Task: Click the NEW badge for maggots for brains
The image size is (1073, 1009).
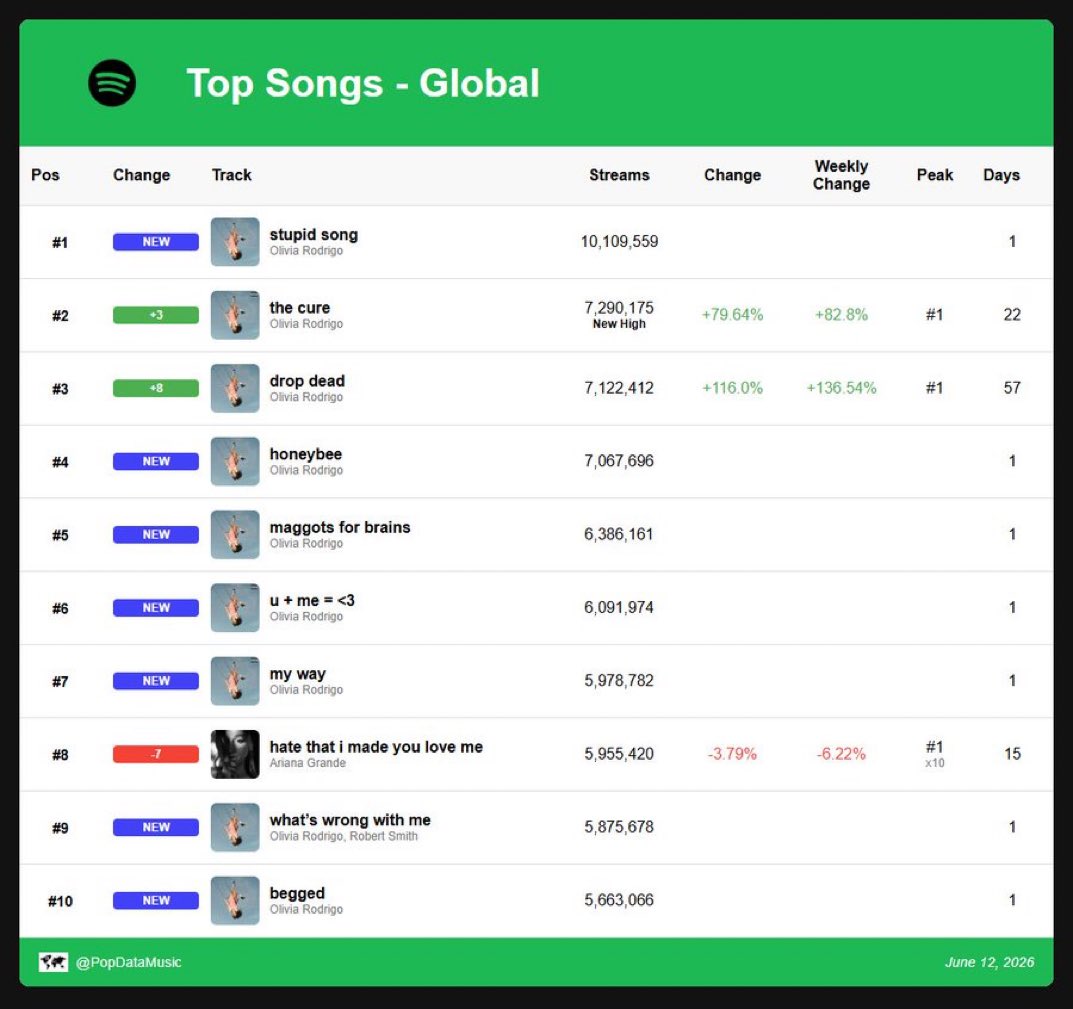Action: [156, 535]
